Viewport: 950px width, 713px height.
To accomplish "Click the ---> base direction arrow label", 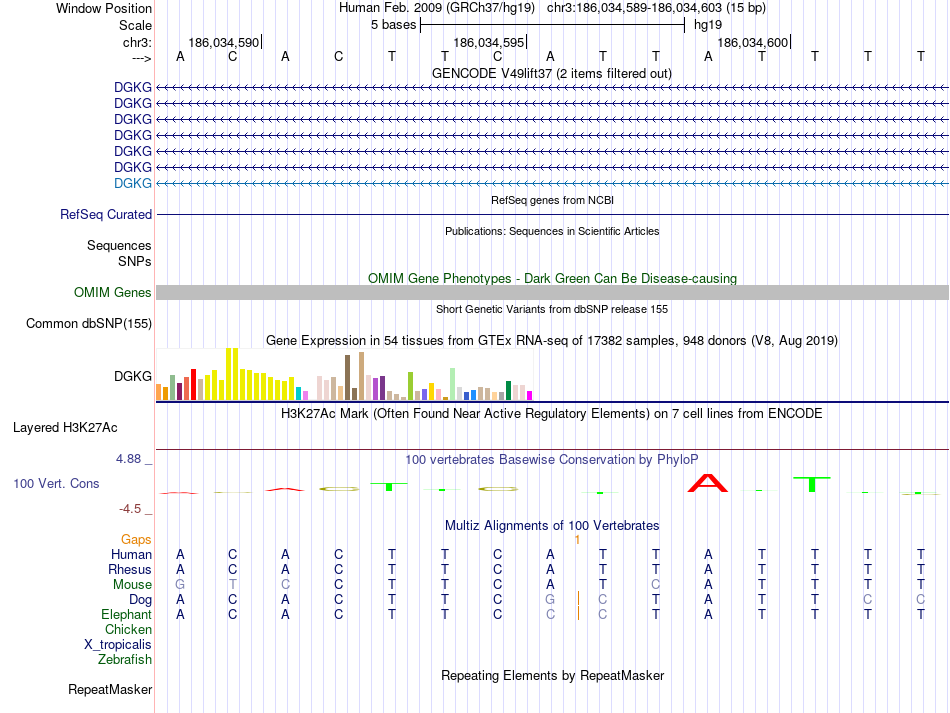I will click(142, 58).
